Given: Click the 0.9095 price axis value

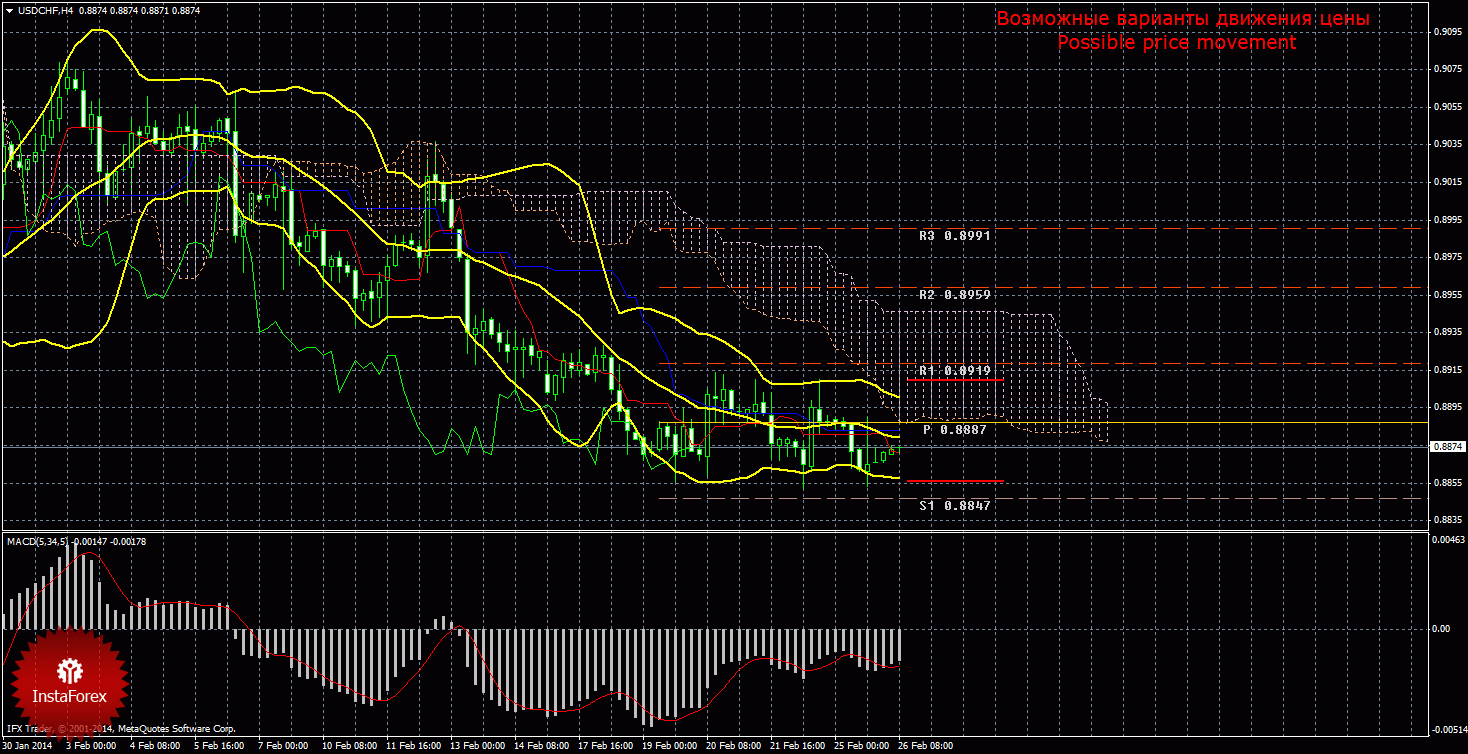Looking at the screenshot, I should click(x=1446, y=31).
